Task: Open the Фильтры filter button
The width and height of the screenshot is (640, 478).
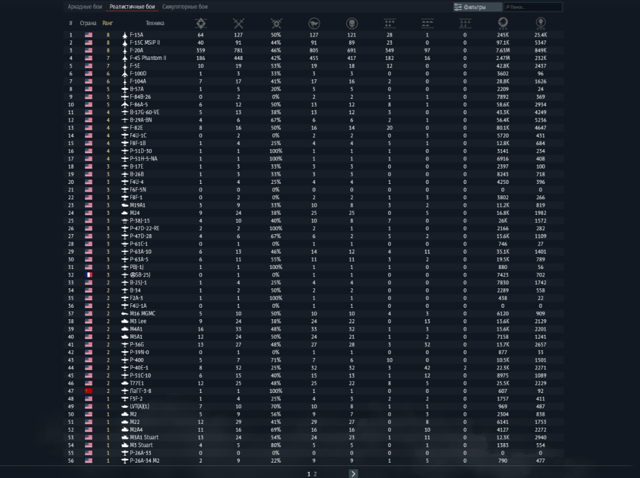Action: [x=478, y=7]
